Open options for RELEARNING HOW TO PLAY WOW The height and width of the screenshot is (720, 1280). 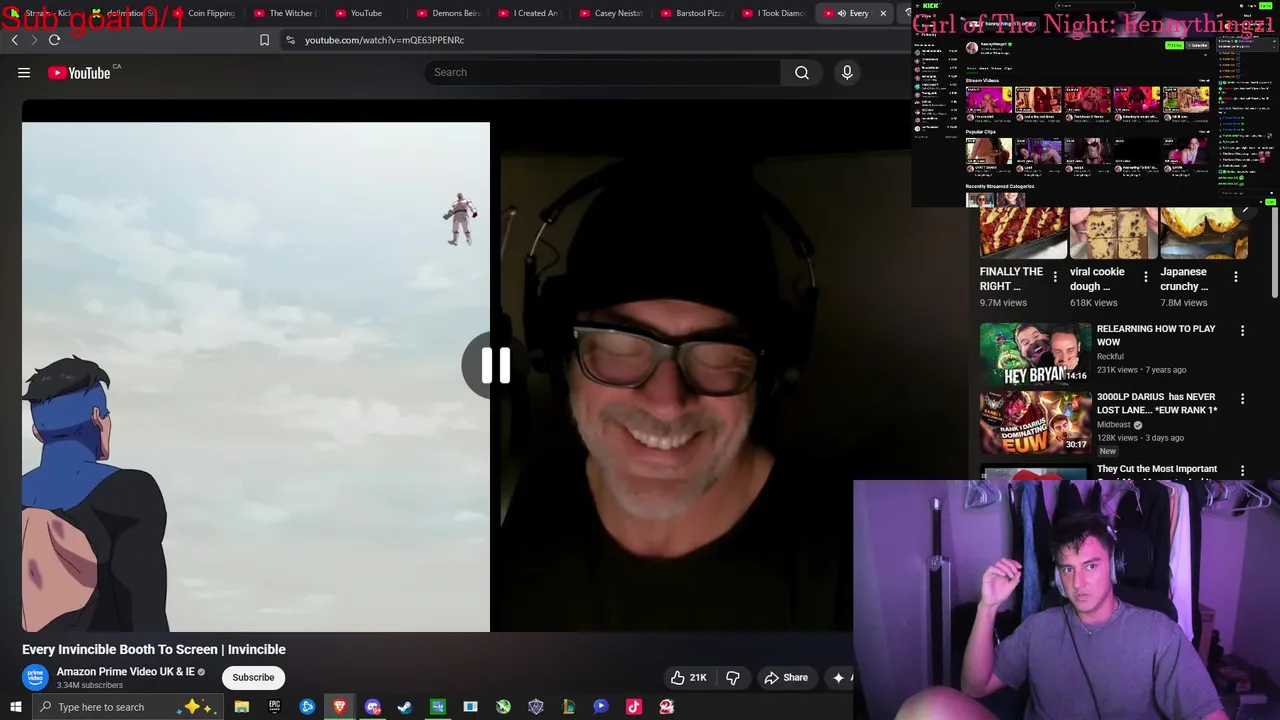click(x=1242, y=330)
